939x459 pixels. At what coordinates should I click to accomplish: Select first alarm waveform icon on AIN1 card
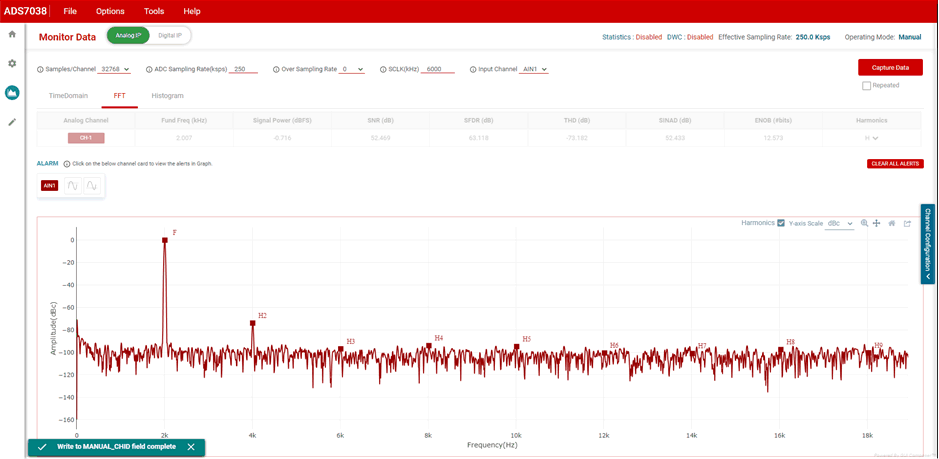72,186
